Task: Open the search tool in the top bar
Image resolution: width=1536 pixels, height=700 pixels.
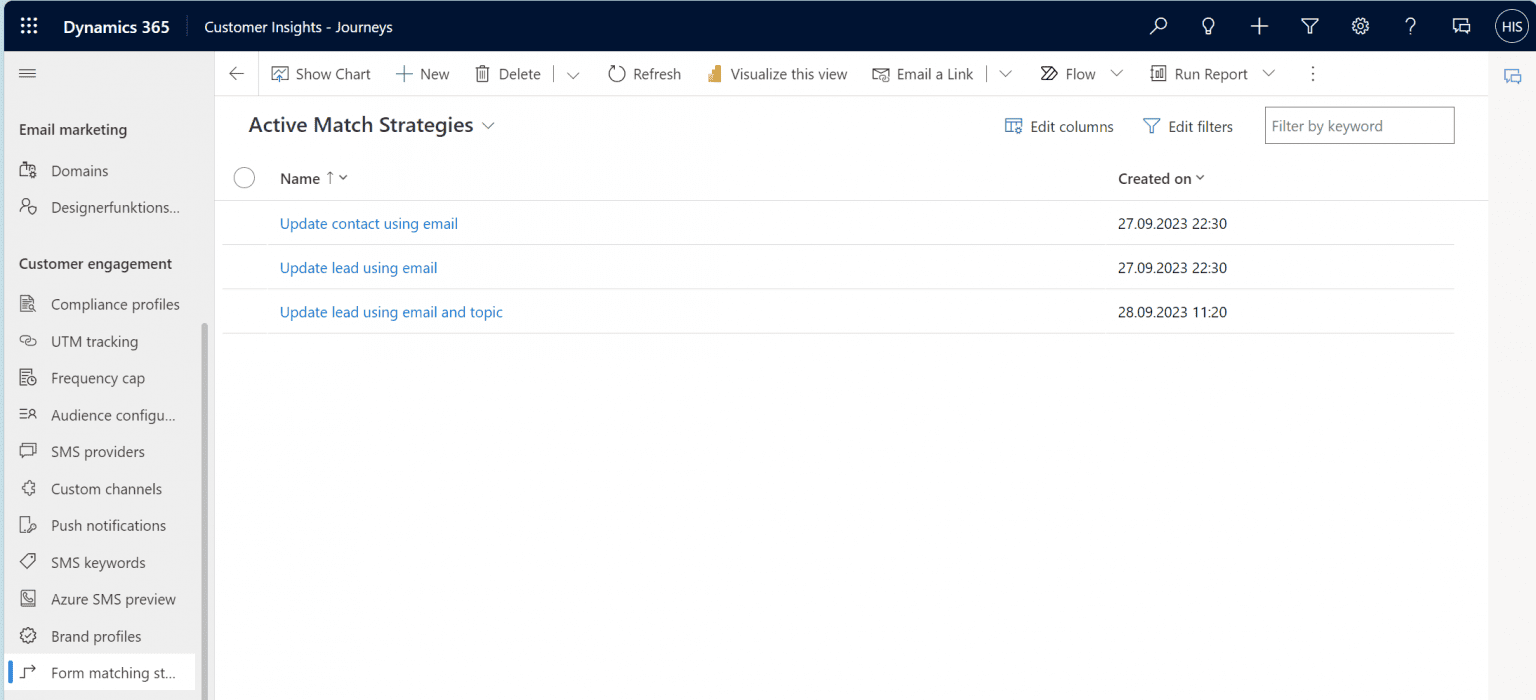Action: 1158,26
